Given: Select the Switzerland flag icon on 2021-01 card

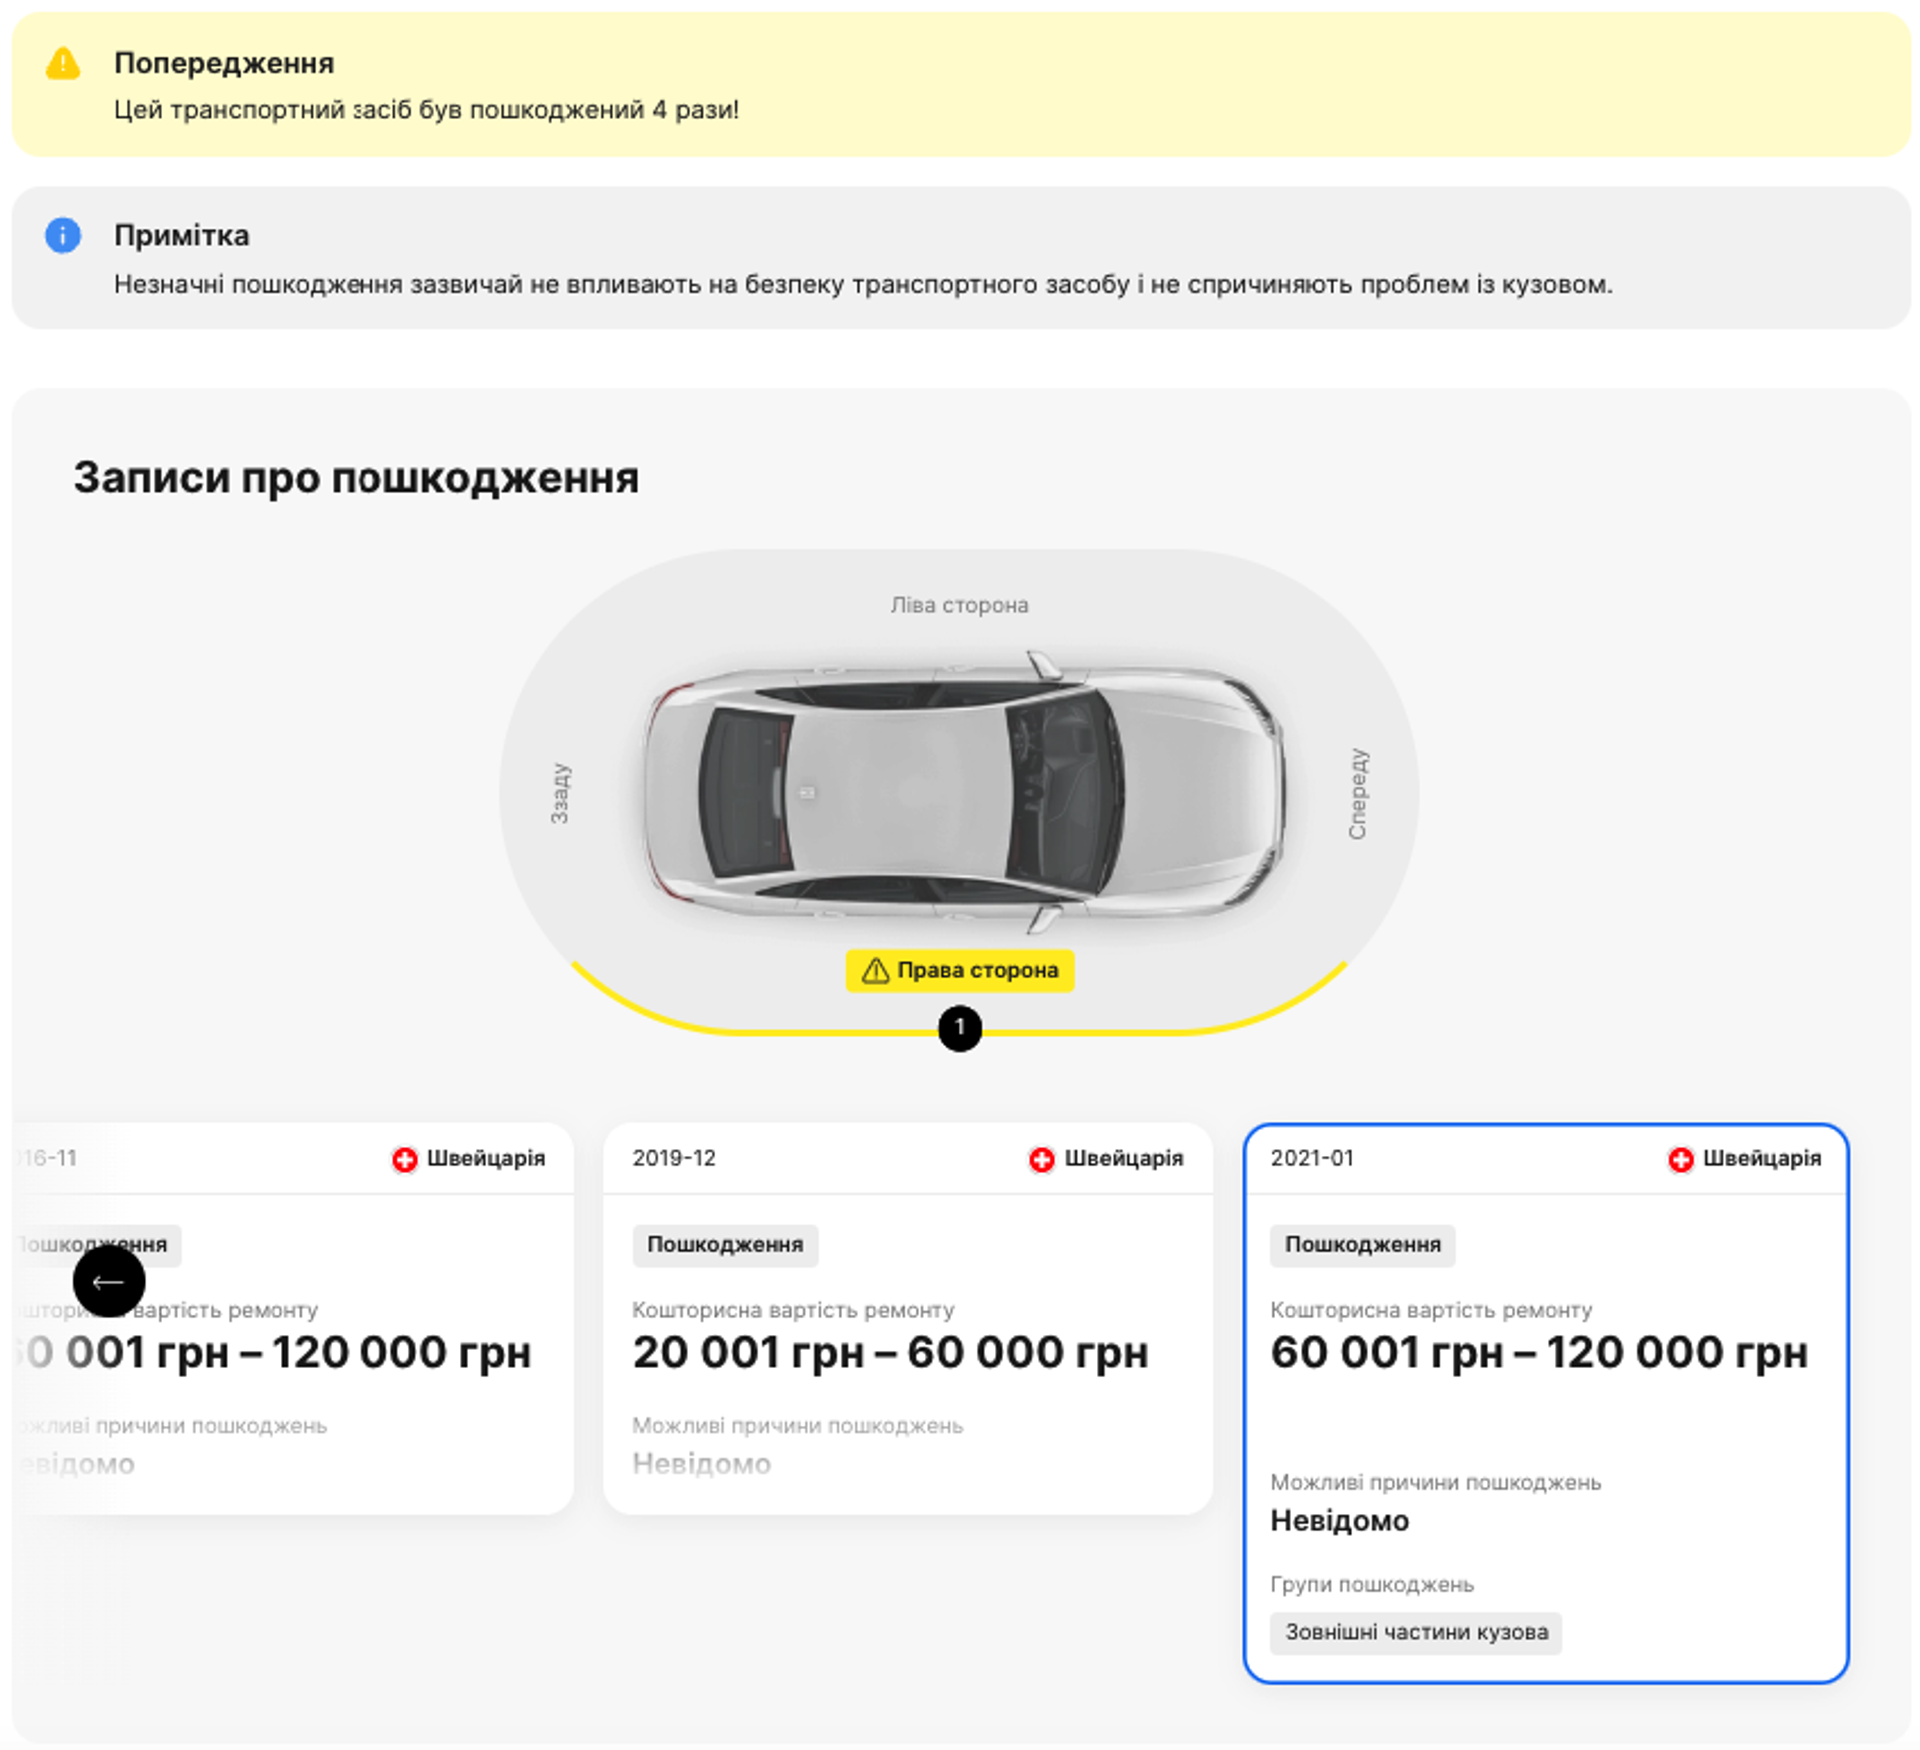Looking at the screenshot, I should pos(1679,1158).
